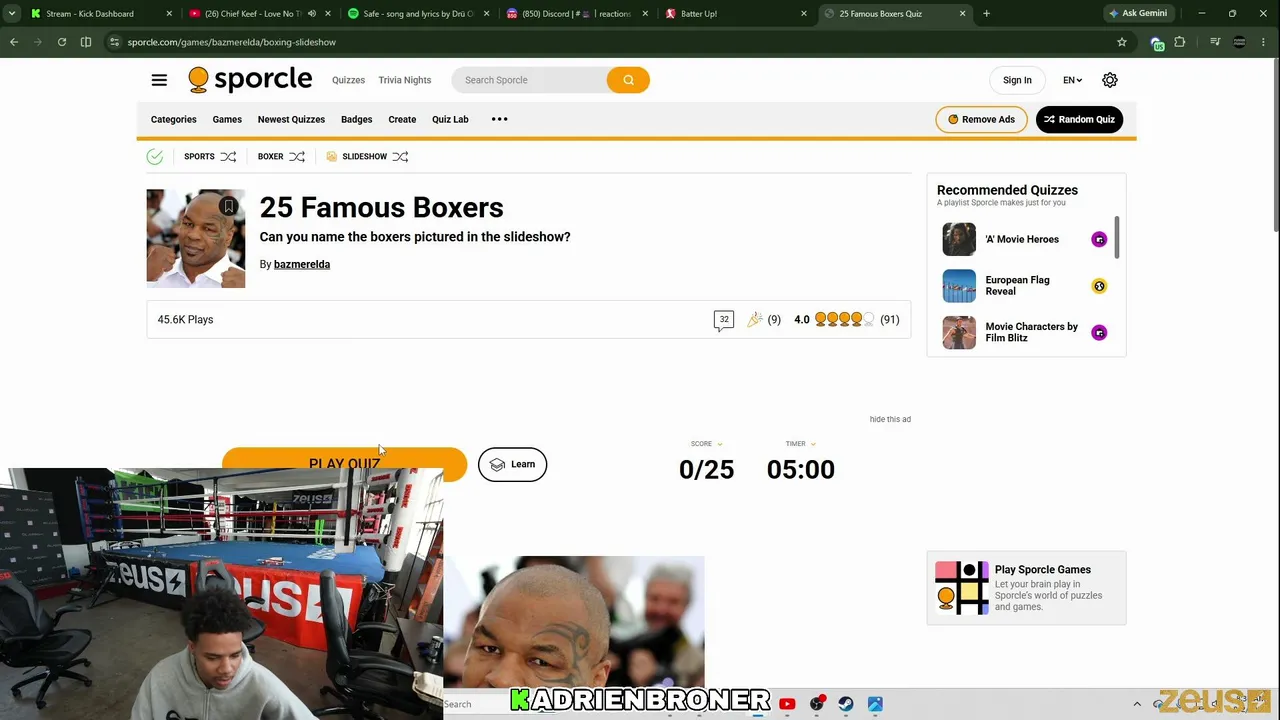The width and height of the screenshot is (1280, 720).
Task: Open Newest Quizzes page
Action: (x=291, y=119)
